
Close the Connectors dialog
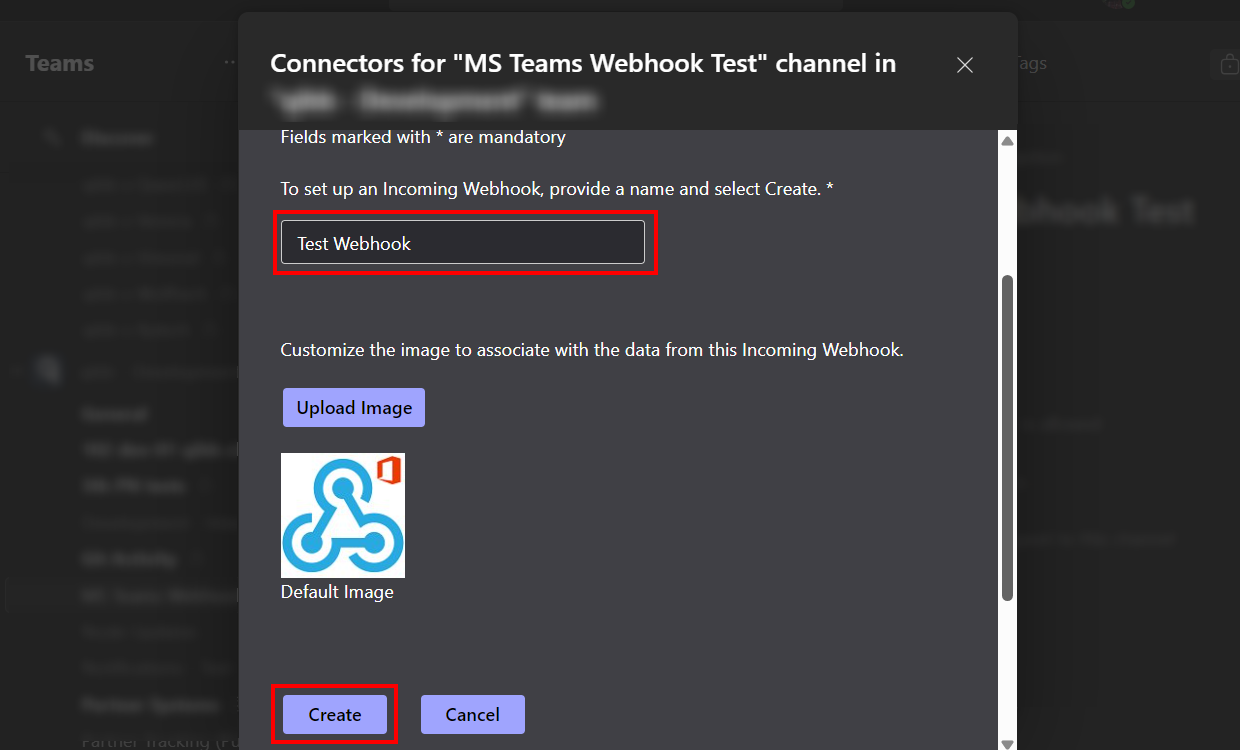pos(964,64)
